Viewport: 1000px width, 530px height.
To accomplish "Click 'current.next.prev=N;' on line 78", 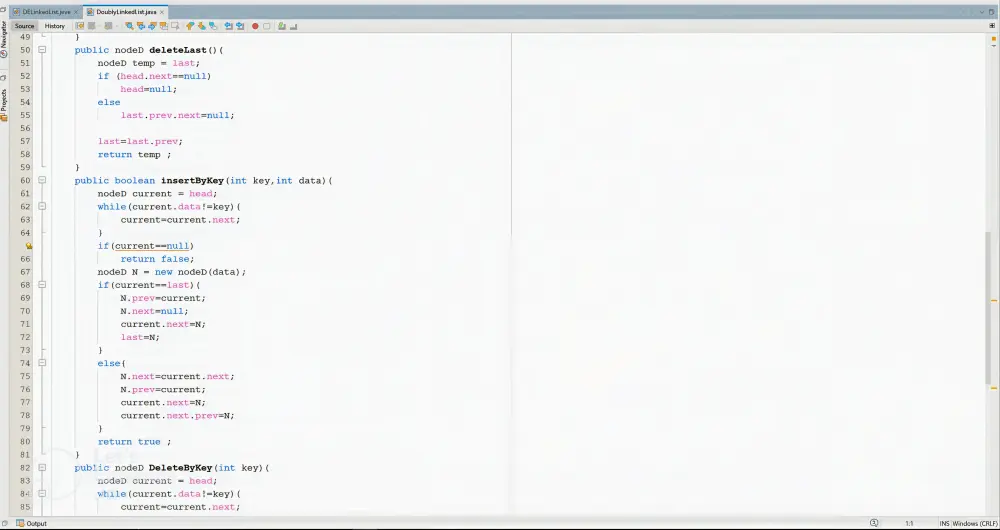I will [x=177, y=415].
